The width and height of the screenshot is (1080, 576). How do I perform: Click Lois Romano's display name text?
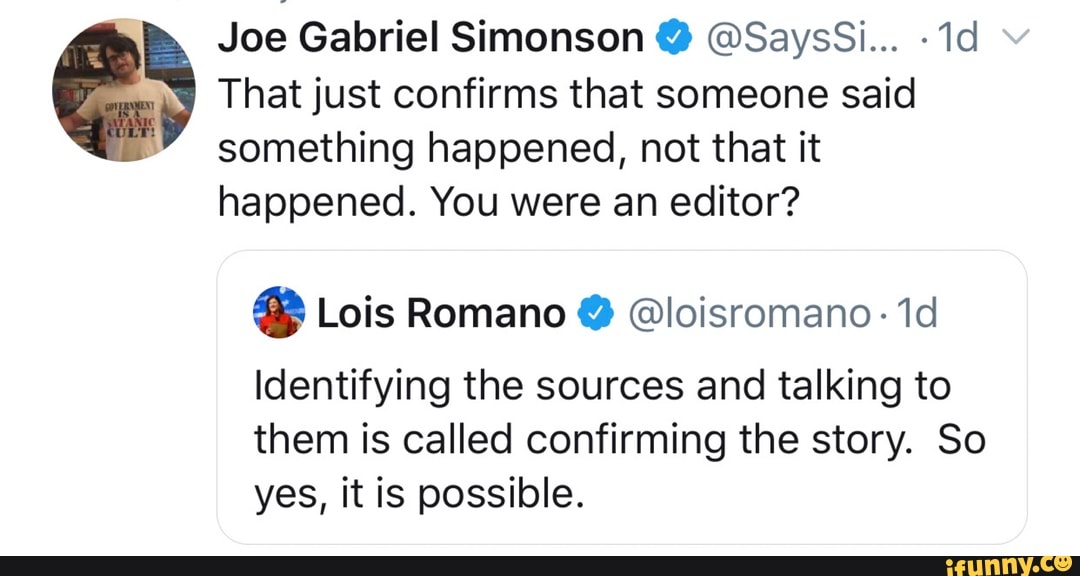(x=440, y=312)
